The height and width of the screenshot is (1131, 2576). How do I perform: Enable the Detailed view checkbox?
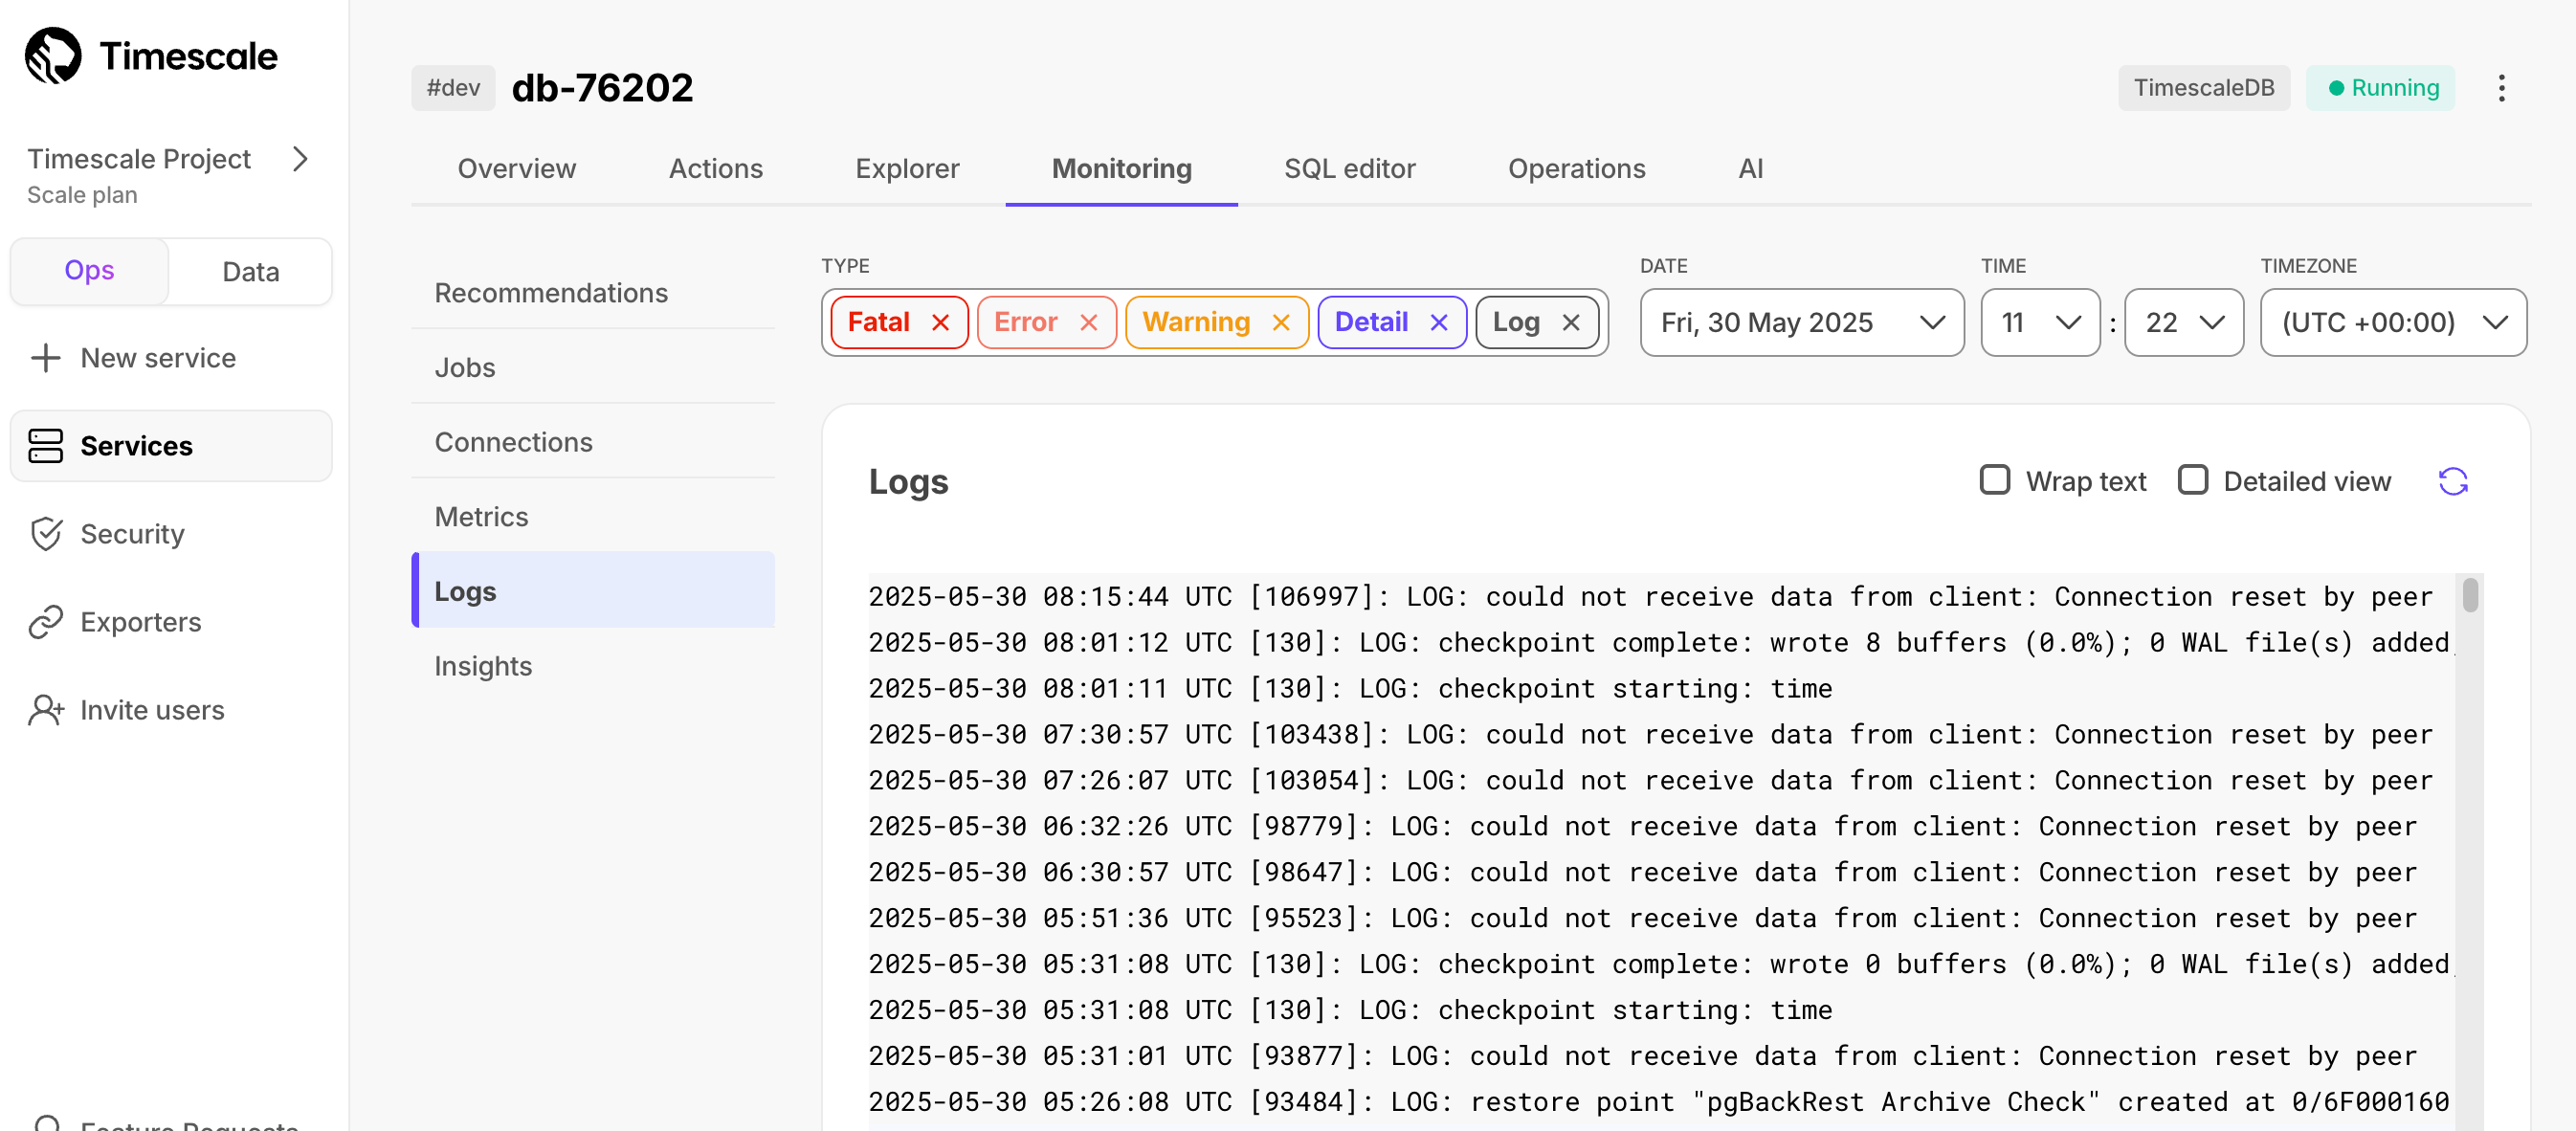pos(2193,480)
